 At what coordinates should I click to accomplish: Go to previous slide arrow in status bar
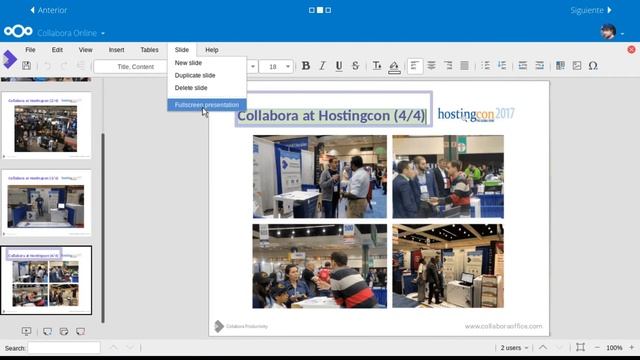(543, 348)
